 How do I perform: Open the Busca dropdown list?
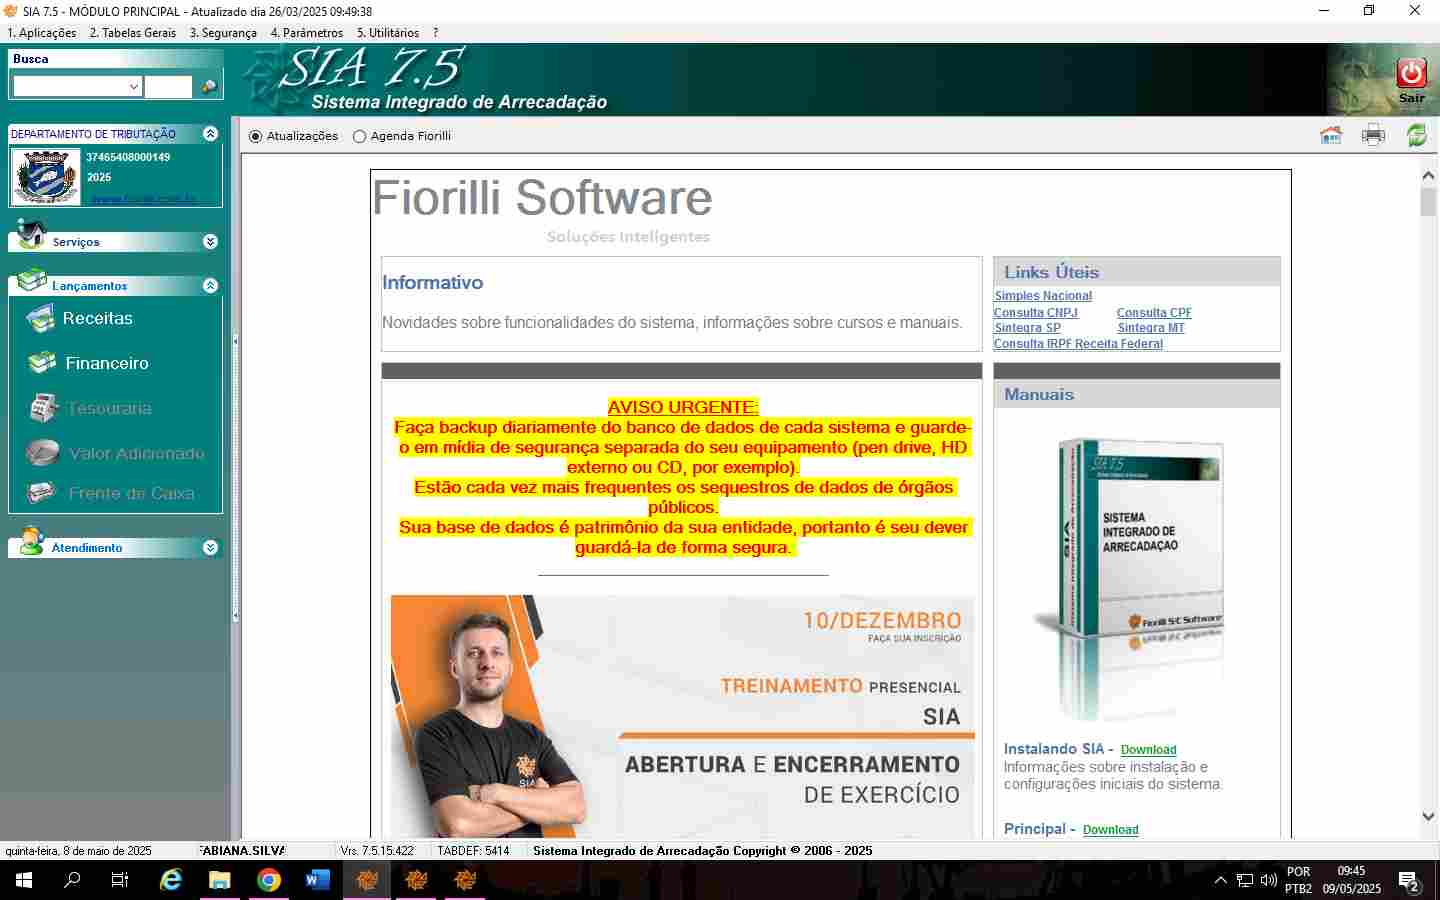click(x=134, y=87)
